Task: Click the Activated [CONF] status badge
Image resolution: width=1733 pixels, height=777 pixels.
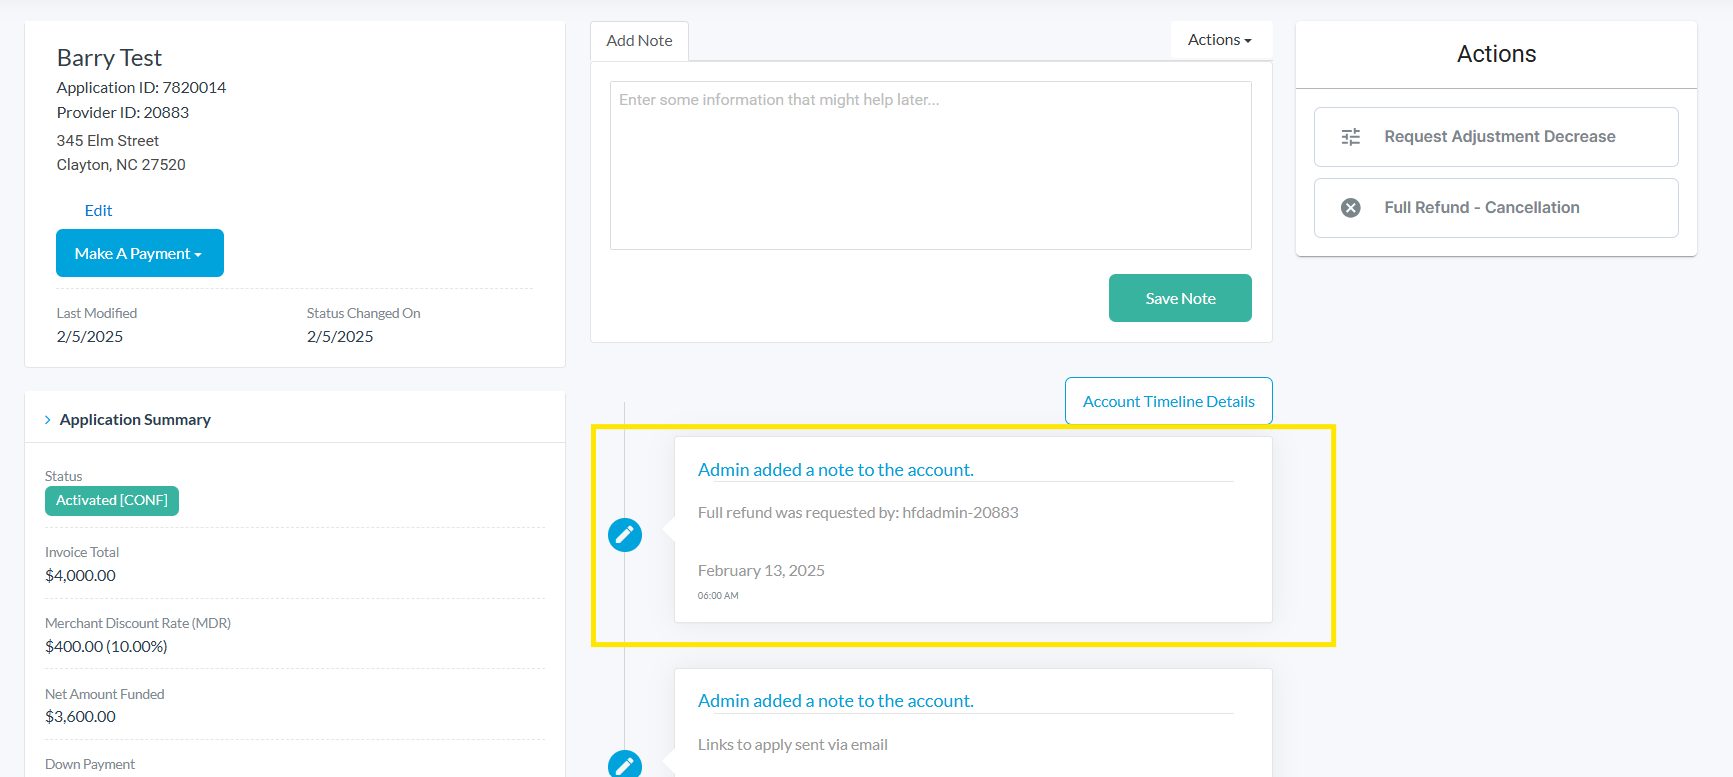Action: coord(112,501)
